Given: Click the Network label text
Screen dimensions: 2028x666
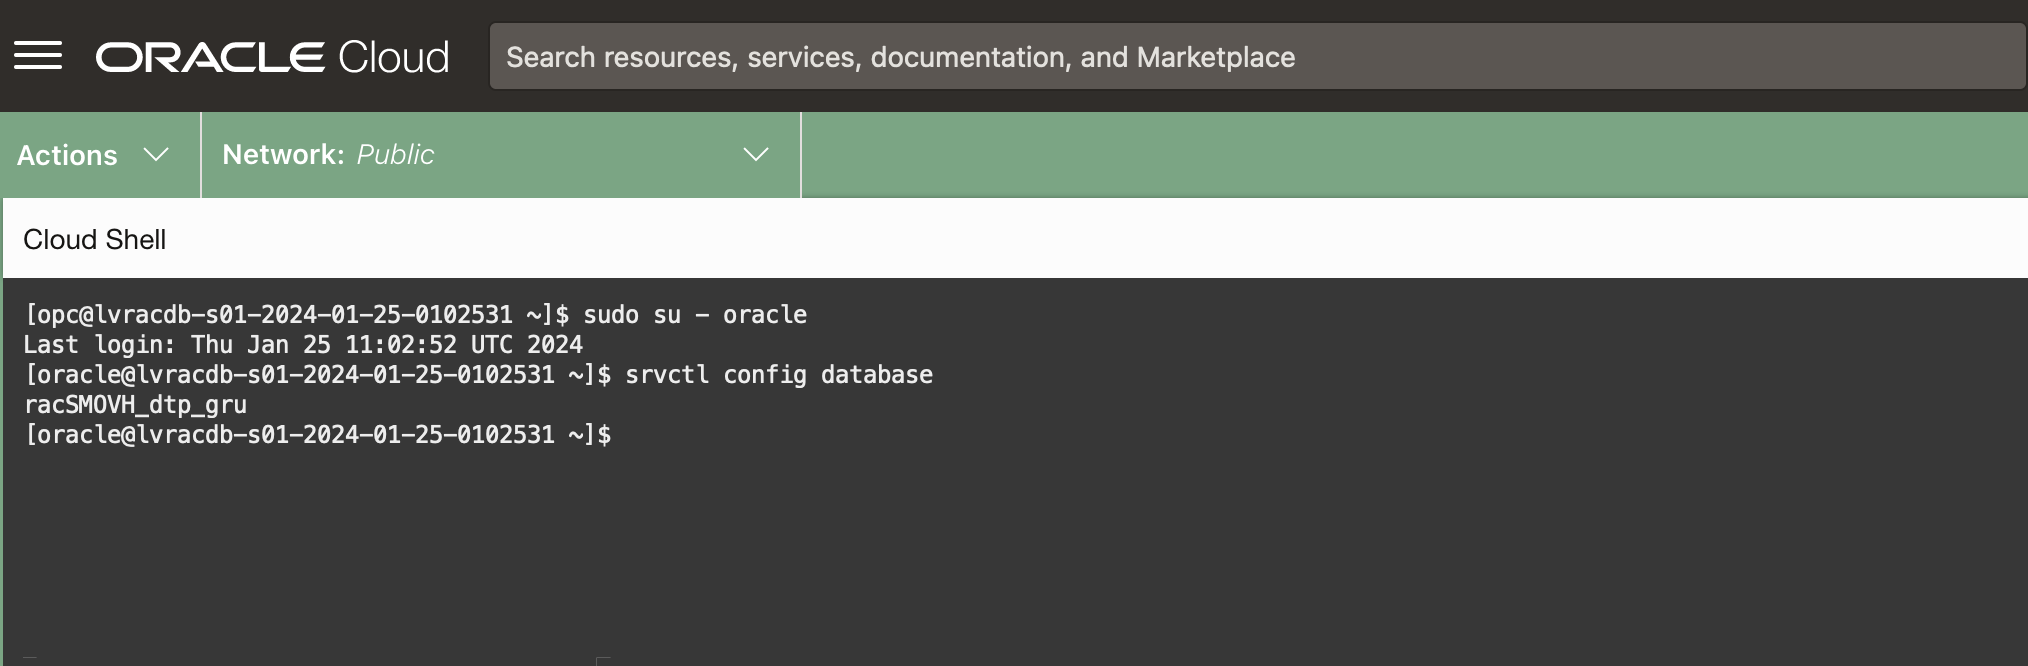Looking at the screenshot, I should (282, 155).
